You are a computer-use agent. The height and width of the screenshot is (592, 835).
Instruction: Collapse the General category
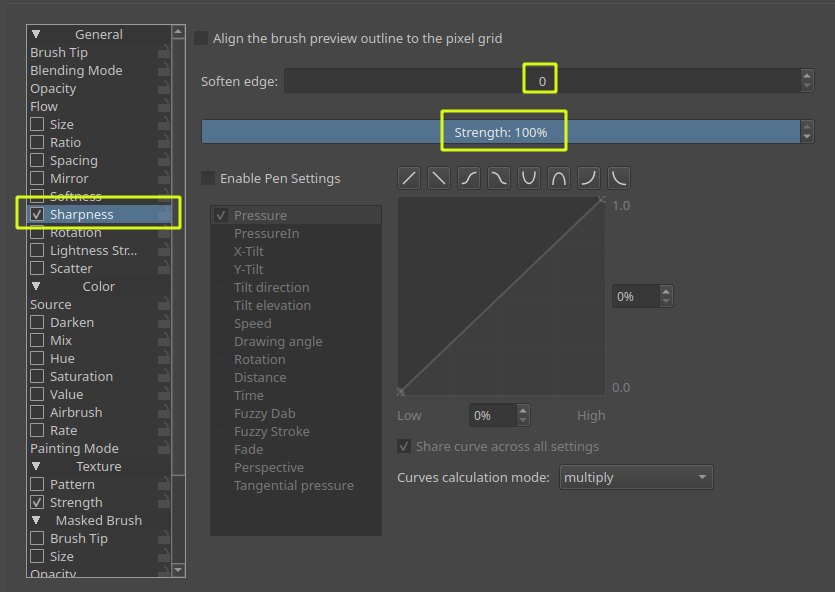36,34
